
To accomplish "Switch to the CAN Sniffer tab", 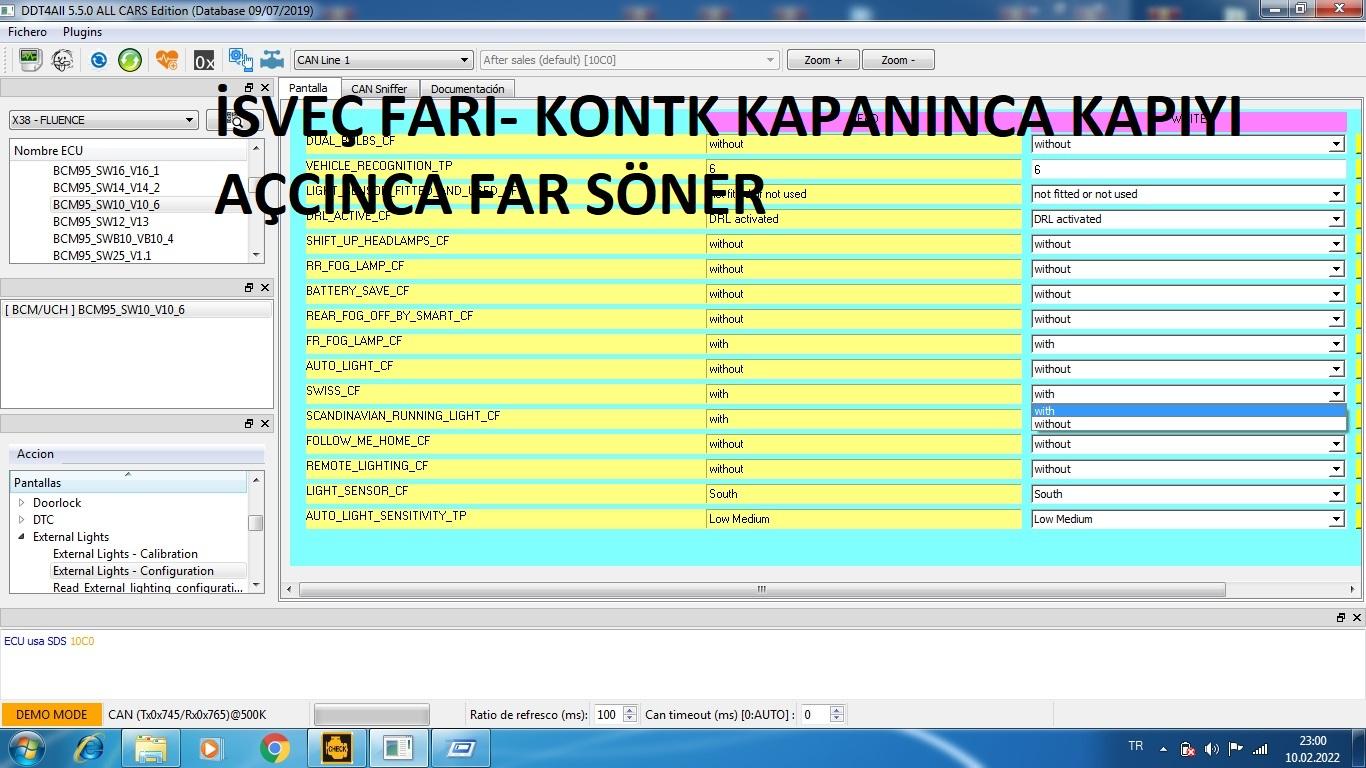I will [379, 89].
